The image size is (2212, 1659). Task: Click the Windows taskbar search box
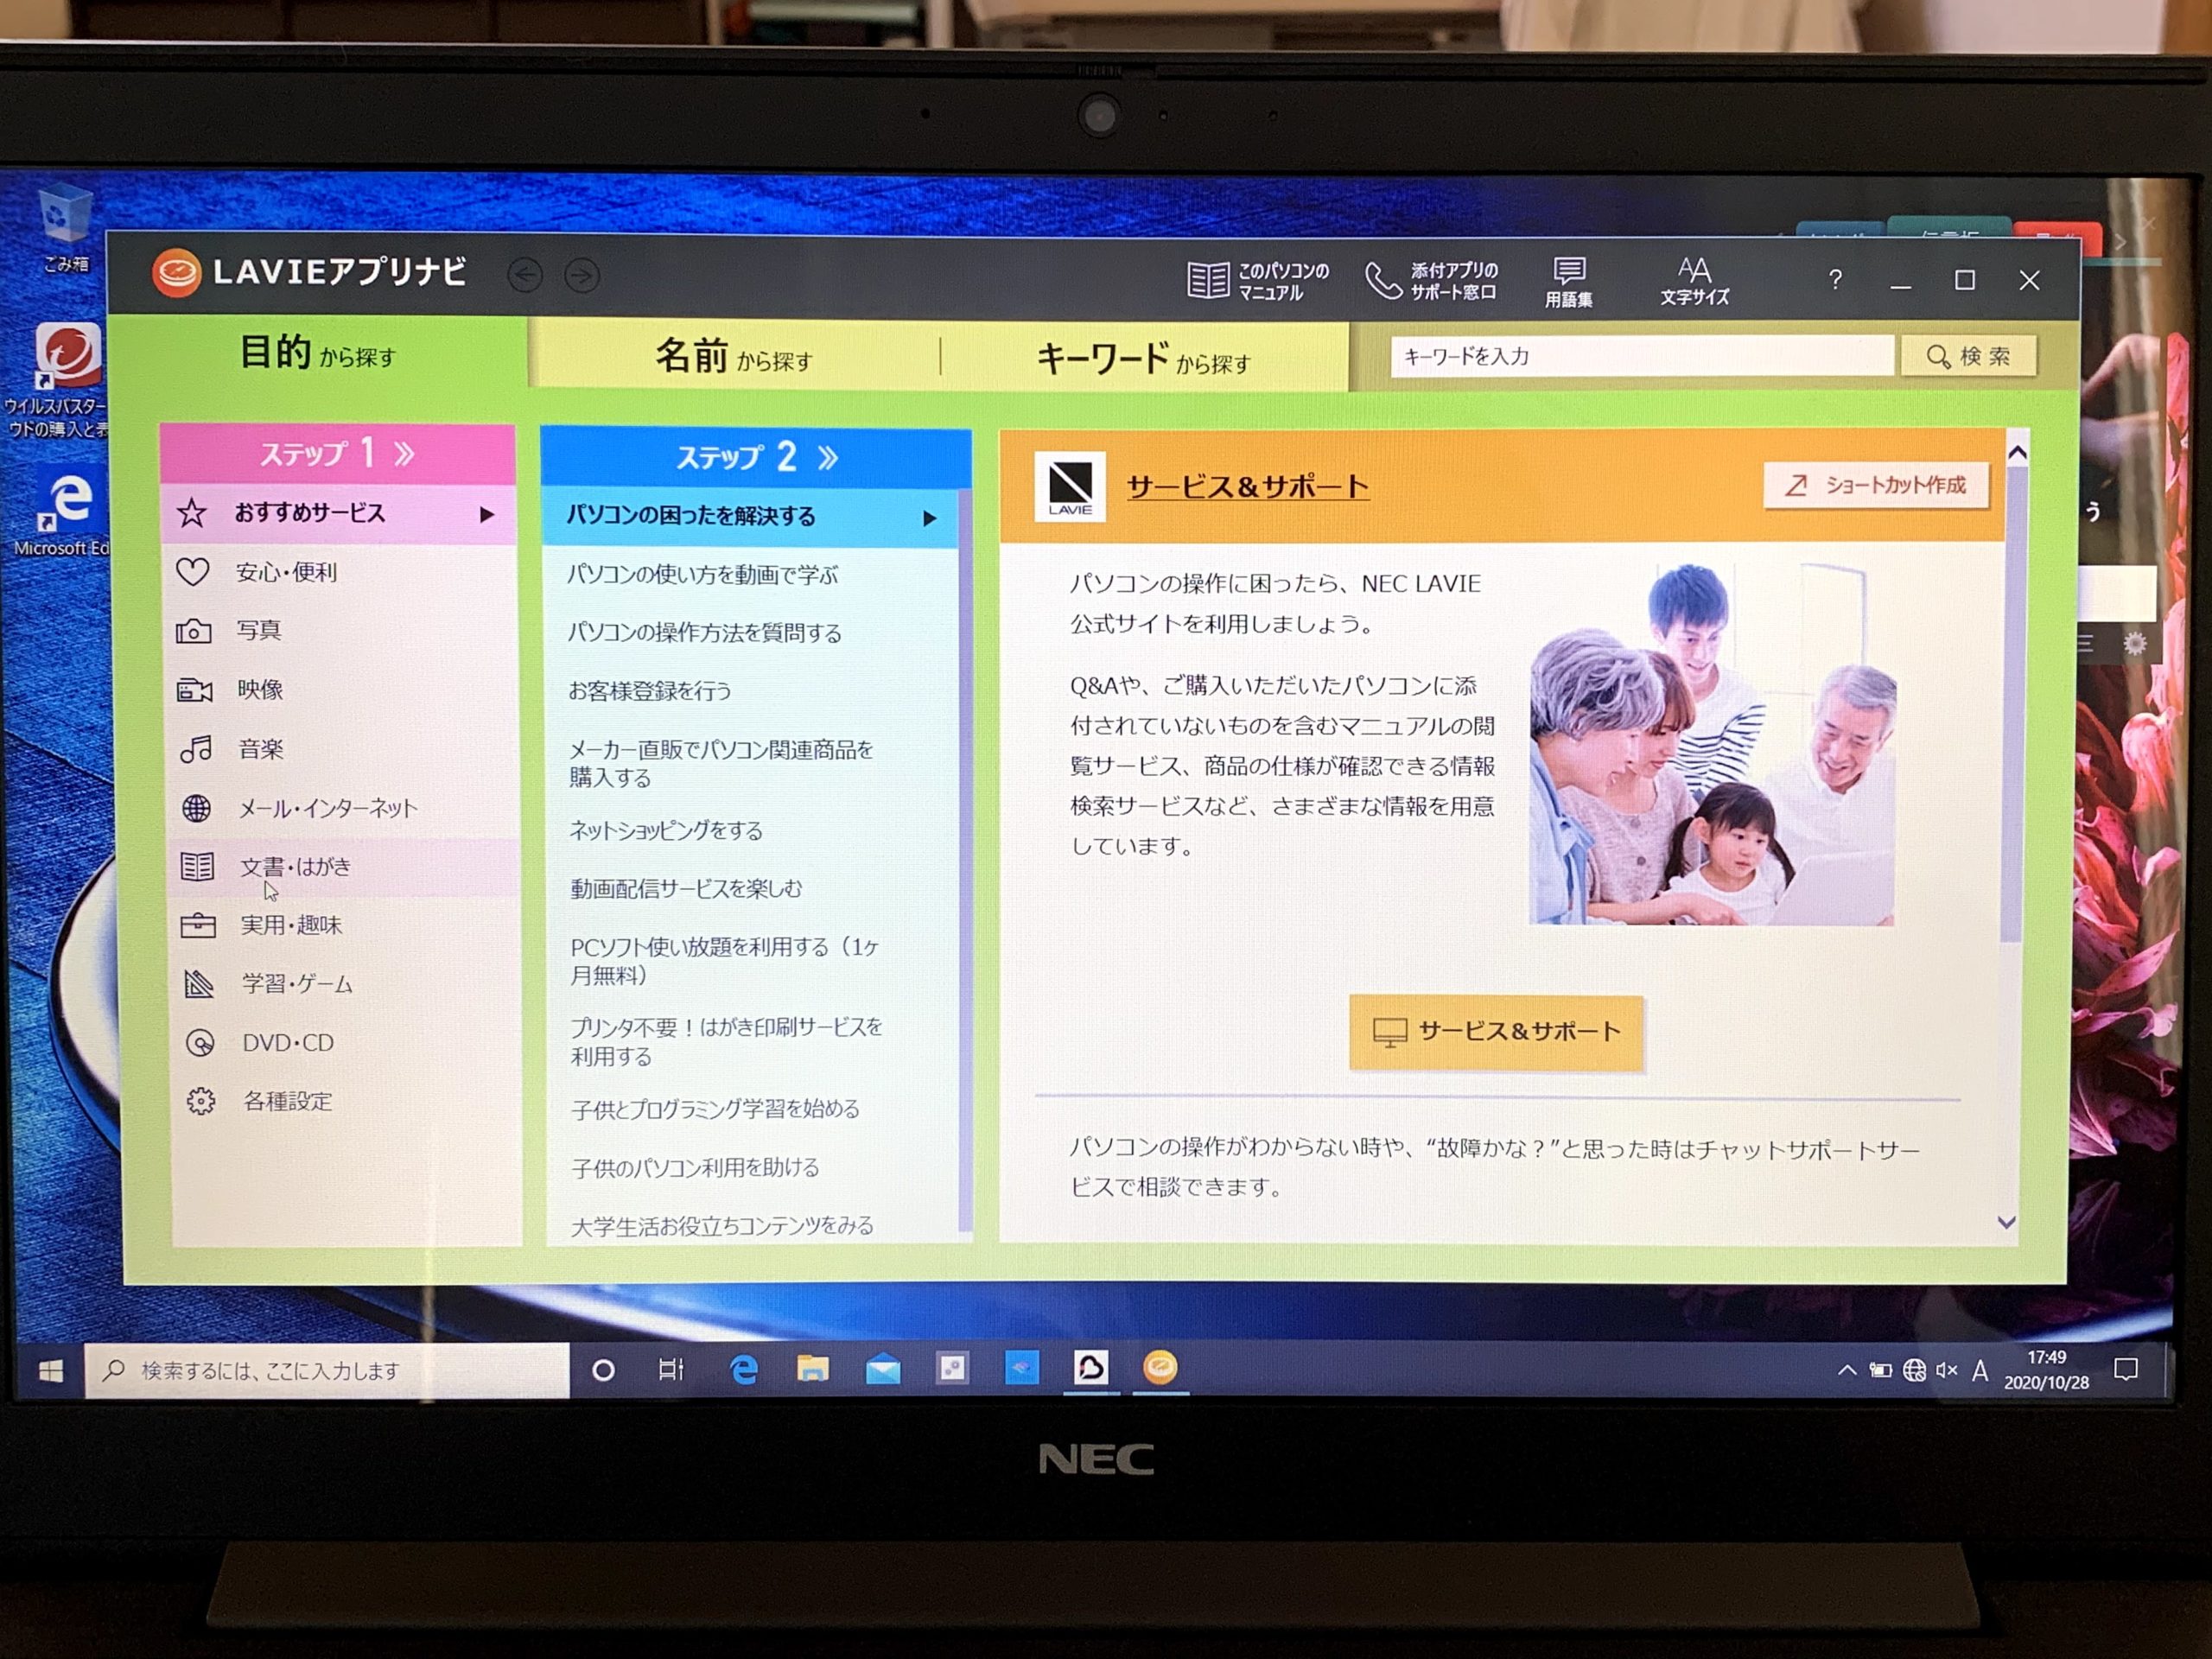326,1370
